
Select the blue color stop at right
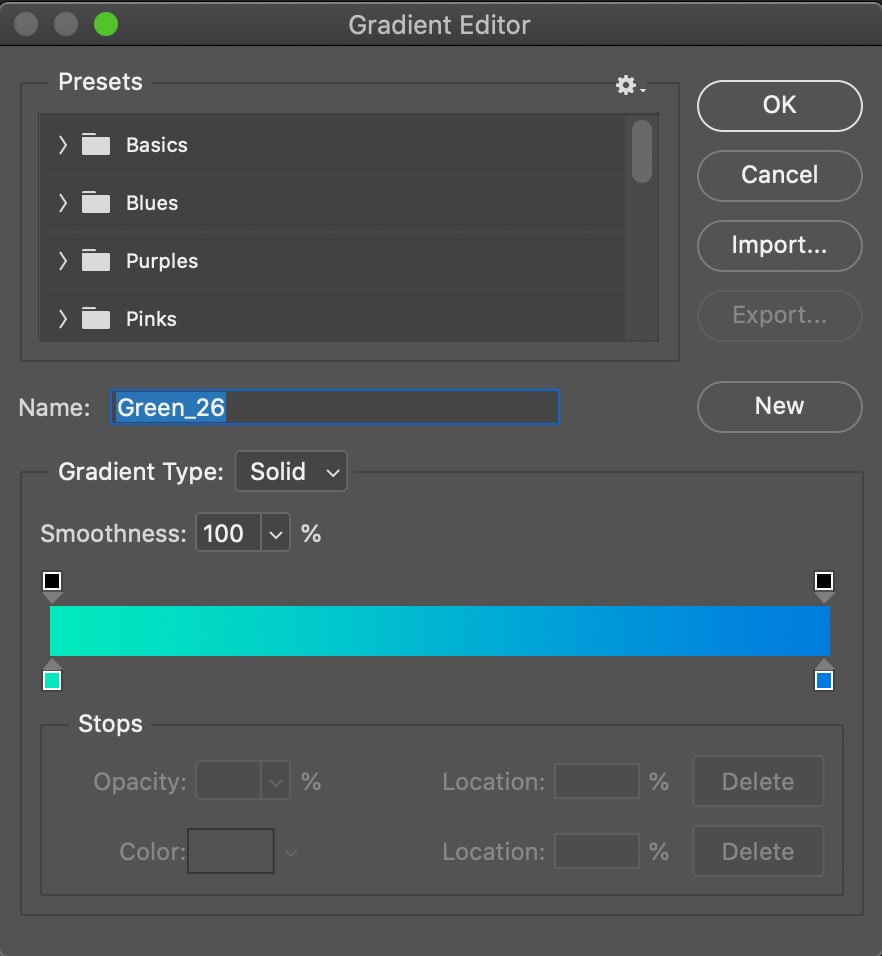pyautogui.click(x=823, y=680)
